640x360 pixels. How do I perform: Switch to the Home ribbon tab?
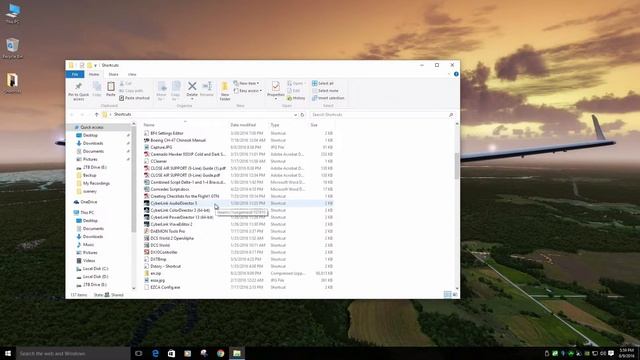[x=94, y=74]
